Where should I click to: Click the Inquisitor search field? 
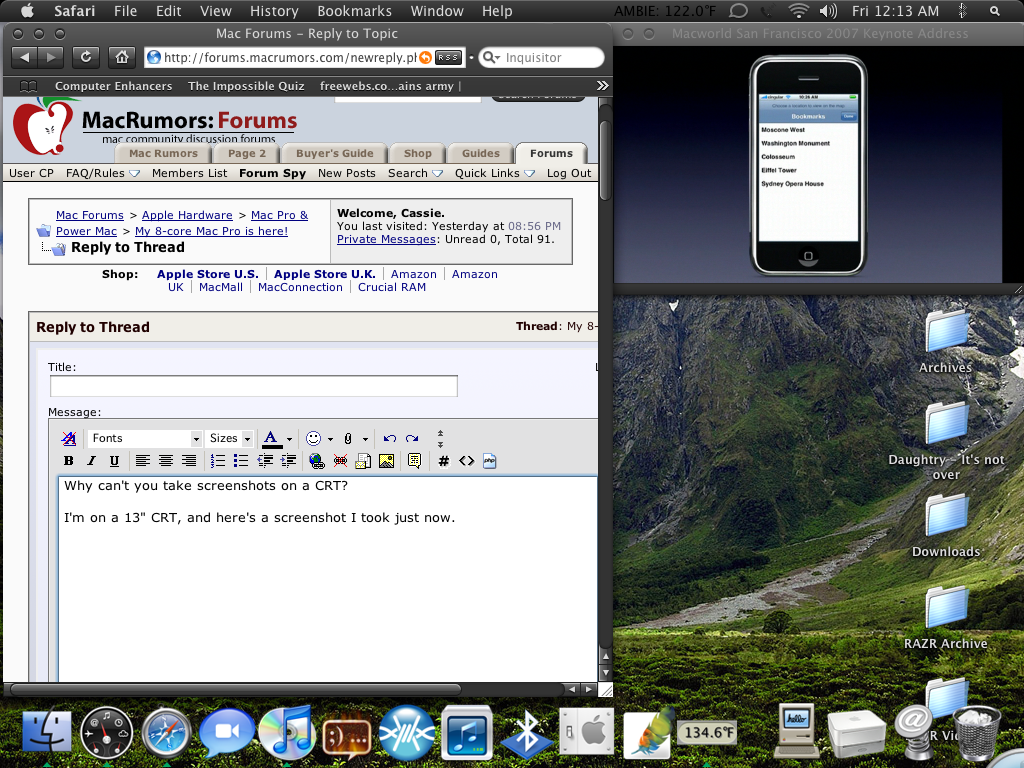pyautogui.click(x=542, y=57)
